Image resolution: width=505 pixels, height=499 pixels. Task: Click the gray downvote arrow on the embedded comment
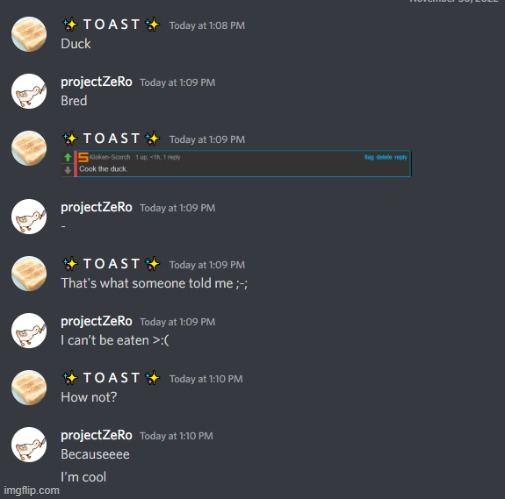(68, 170)
